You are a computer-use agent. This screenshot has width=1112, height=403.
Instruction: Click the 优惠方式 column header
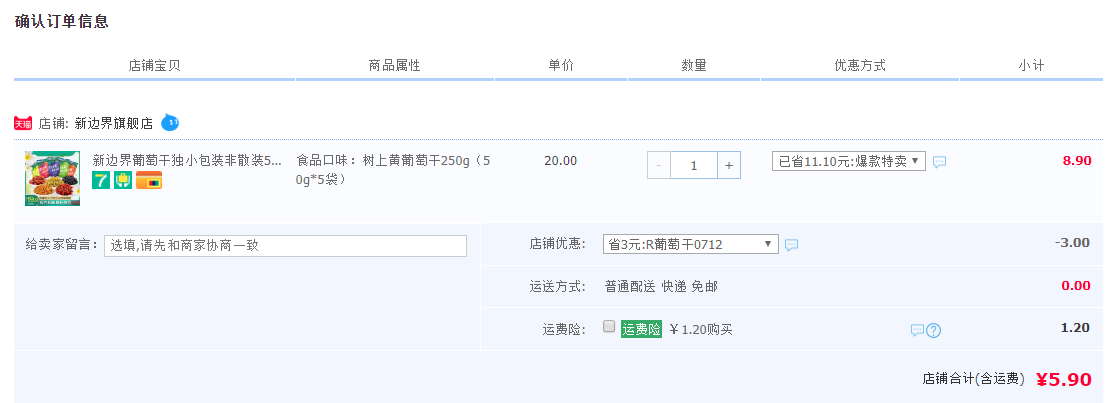(860, 65)
